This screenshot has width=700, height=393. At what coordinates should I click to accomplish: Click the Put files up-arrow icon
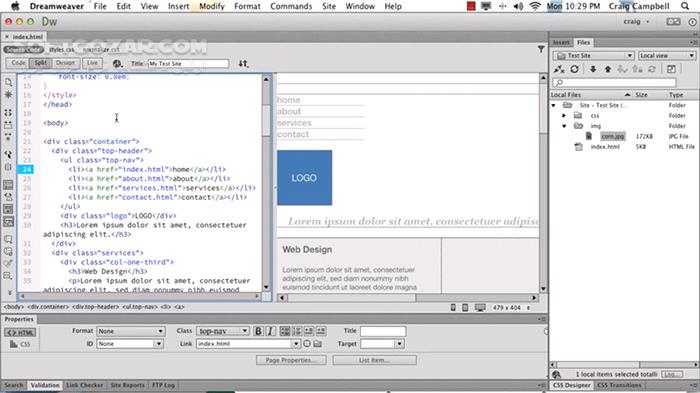608,69
